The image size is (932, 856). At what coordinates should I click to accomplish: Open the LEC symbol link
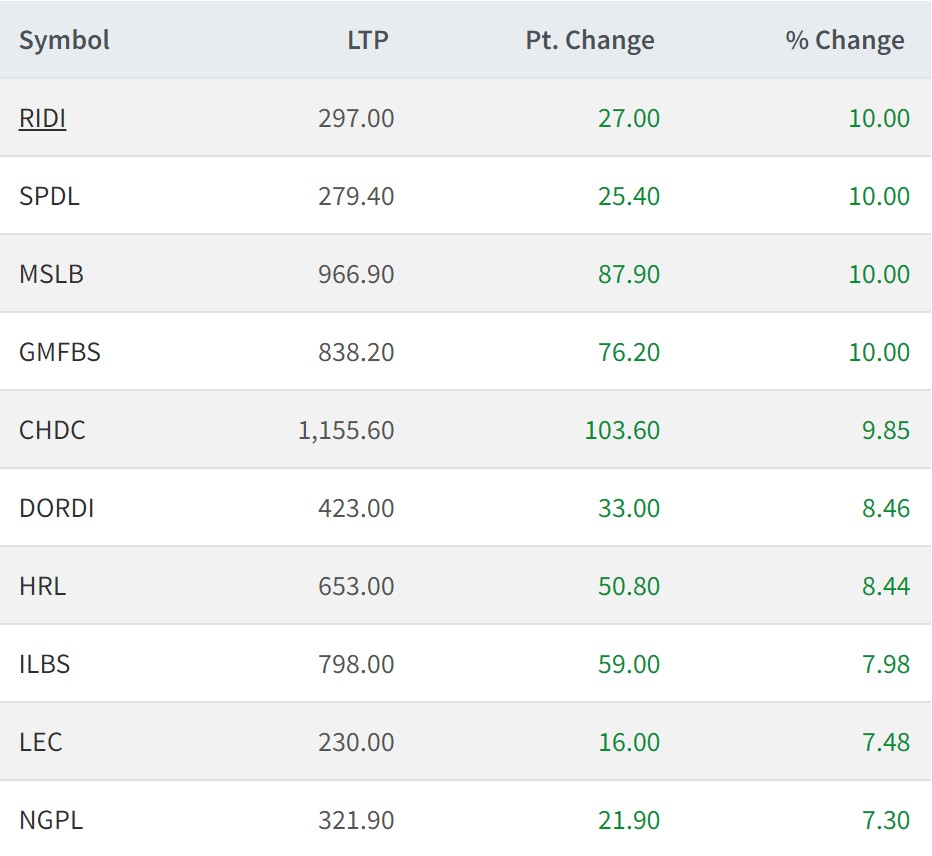[40, 742]
